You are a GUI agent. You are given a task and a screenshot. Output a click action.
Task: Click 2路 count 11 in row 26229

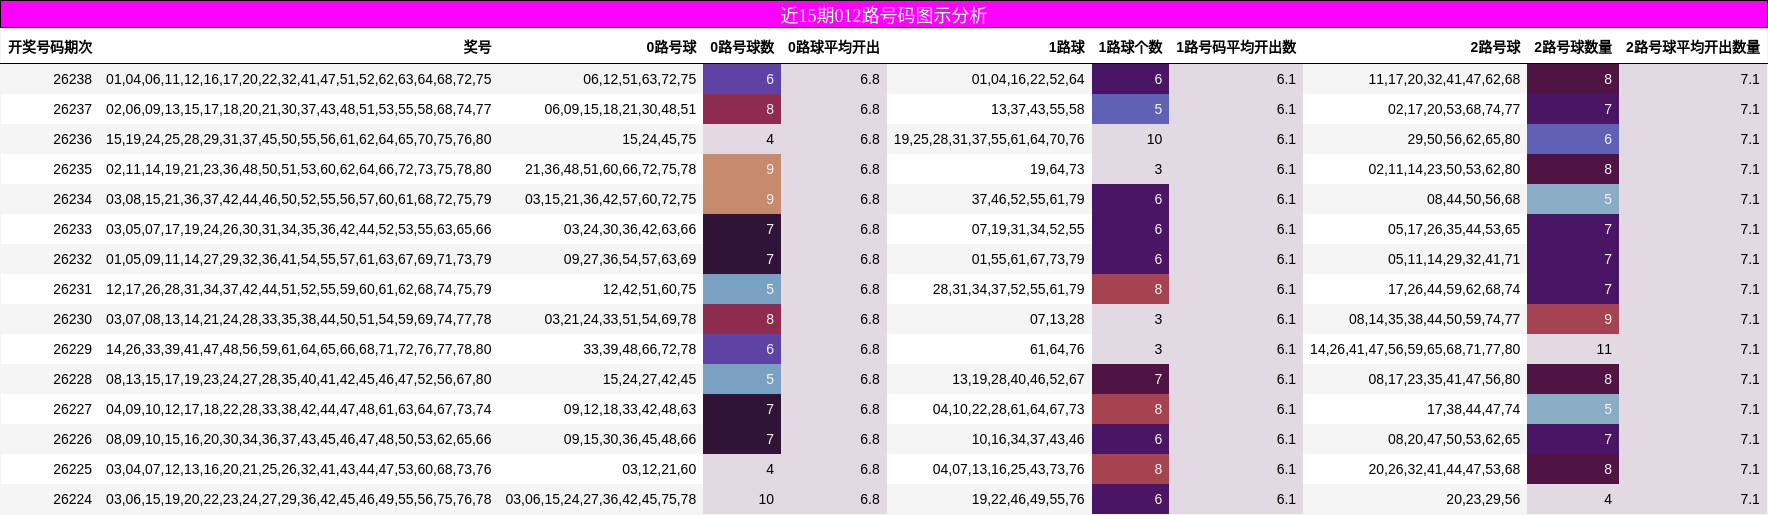pyautogui.click(x=1573, y=349)
